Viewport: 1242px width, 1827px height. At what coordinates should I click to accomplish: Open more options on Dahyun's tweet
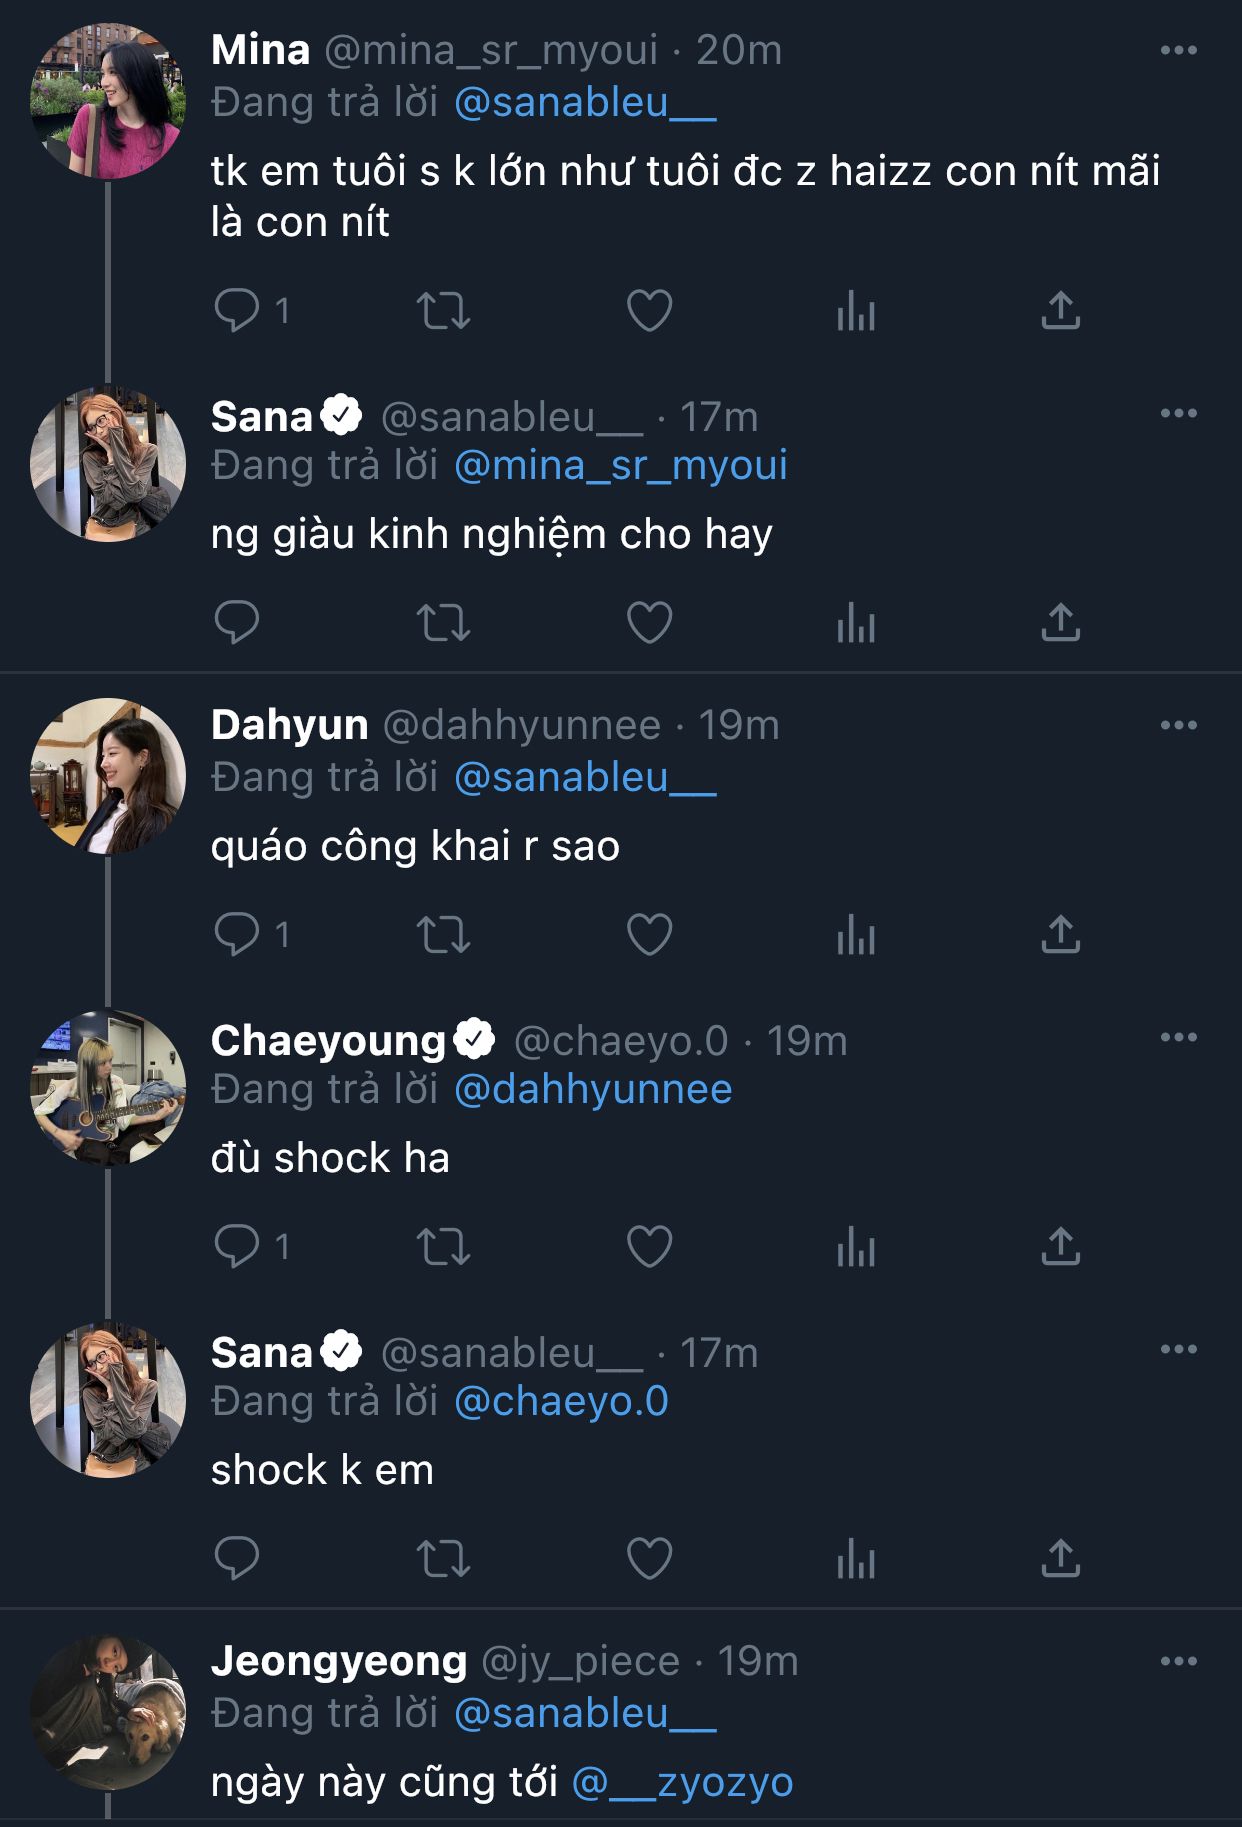coord(1178,725)
